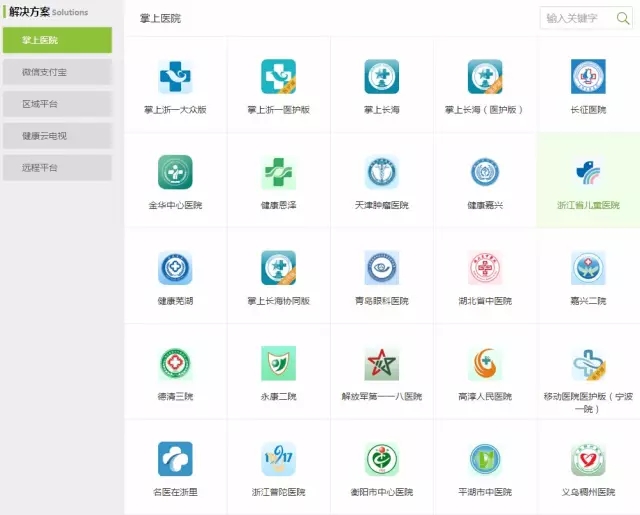Image resolution: width=640 pixels, height=515 pixels.
Task: Select the 掌上长海（医护版）icon
Action: tap(485, 77)
